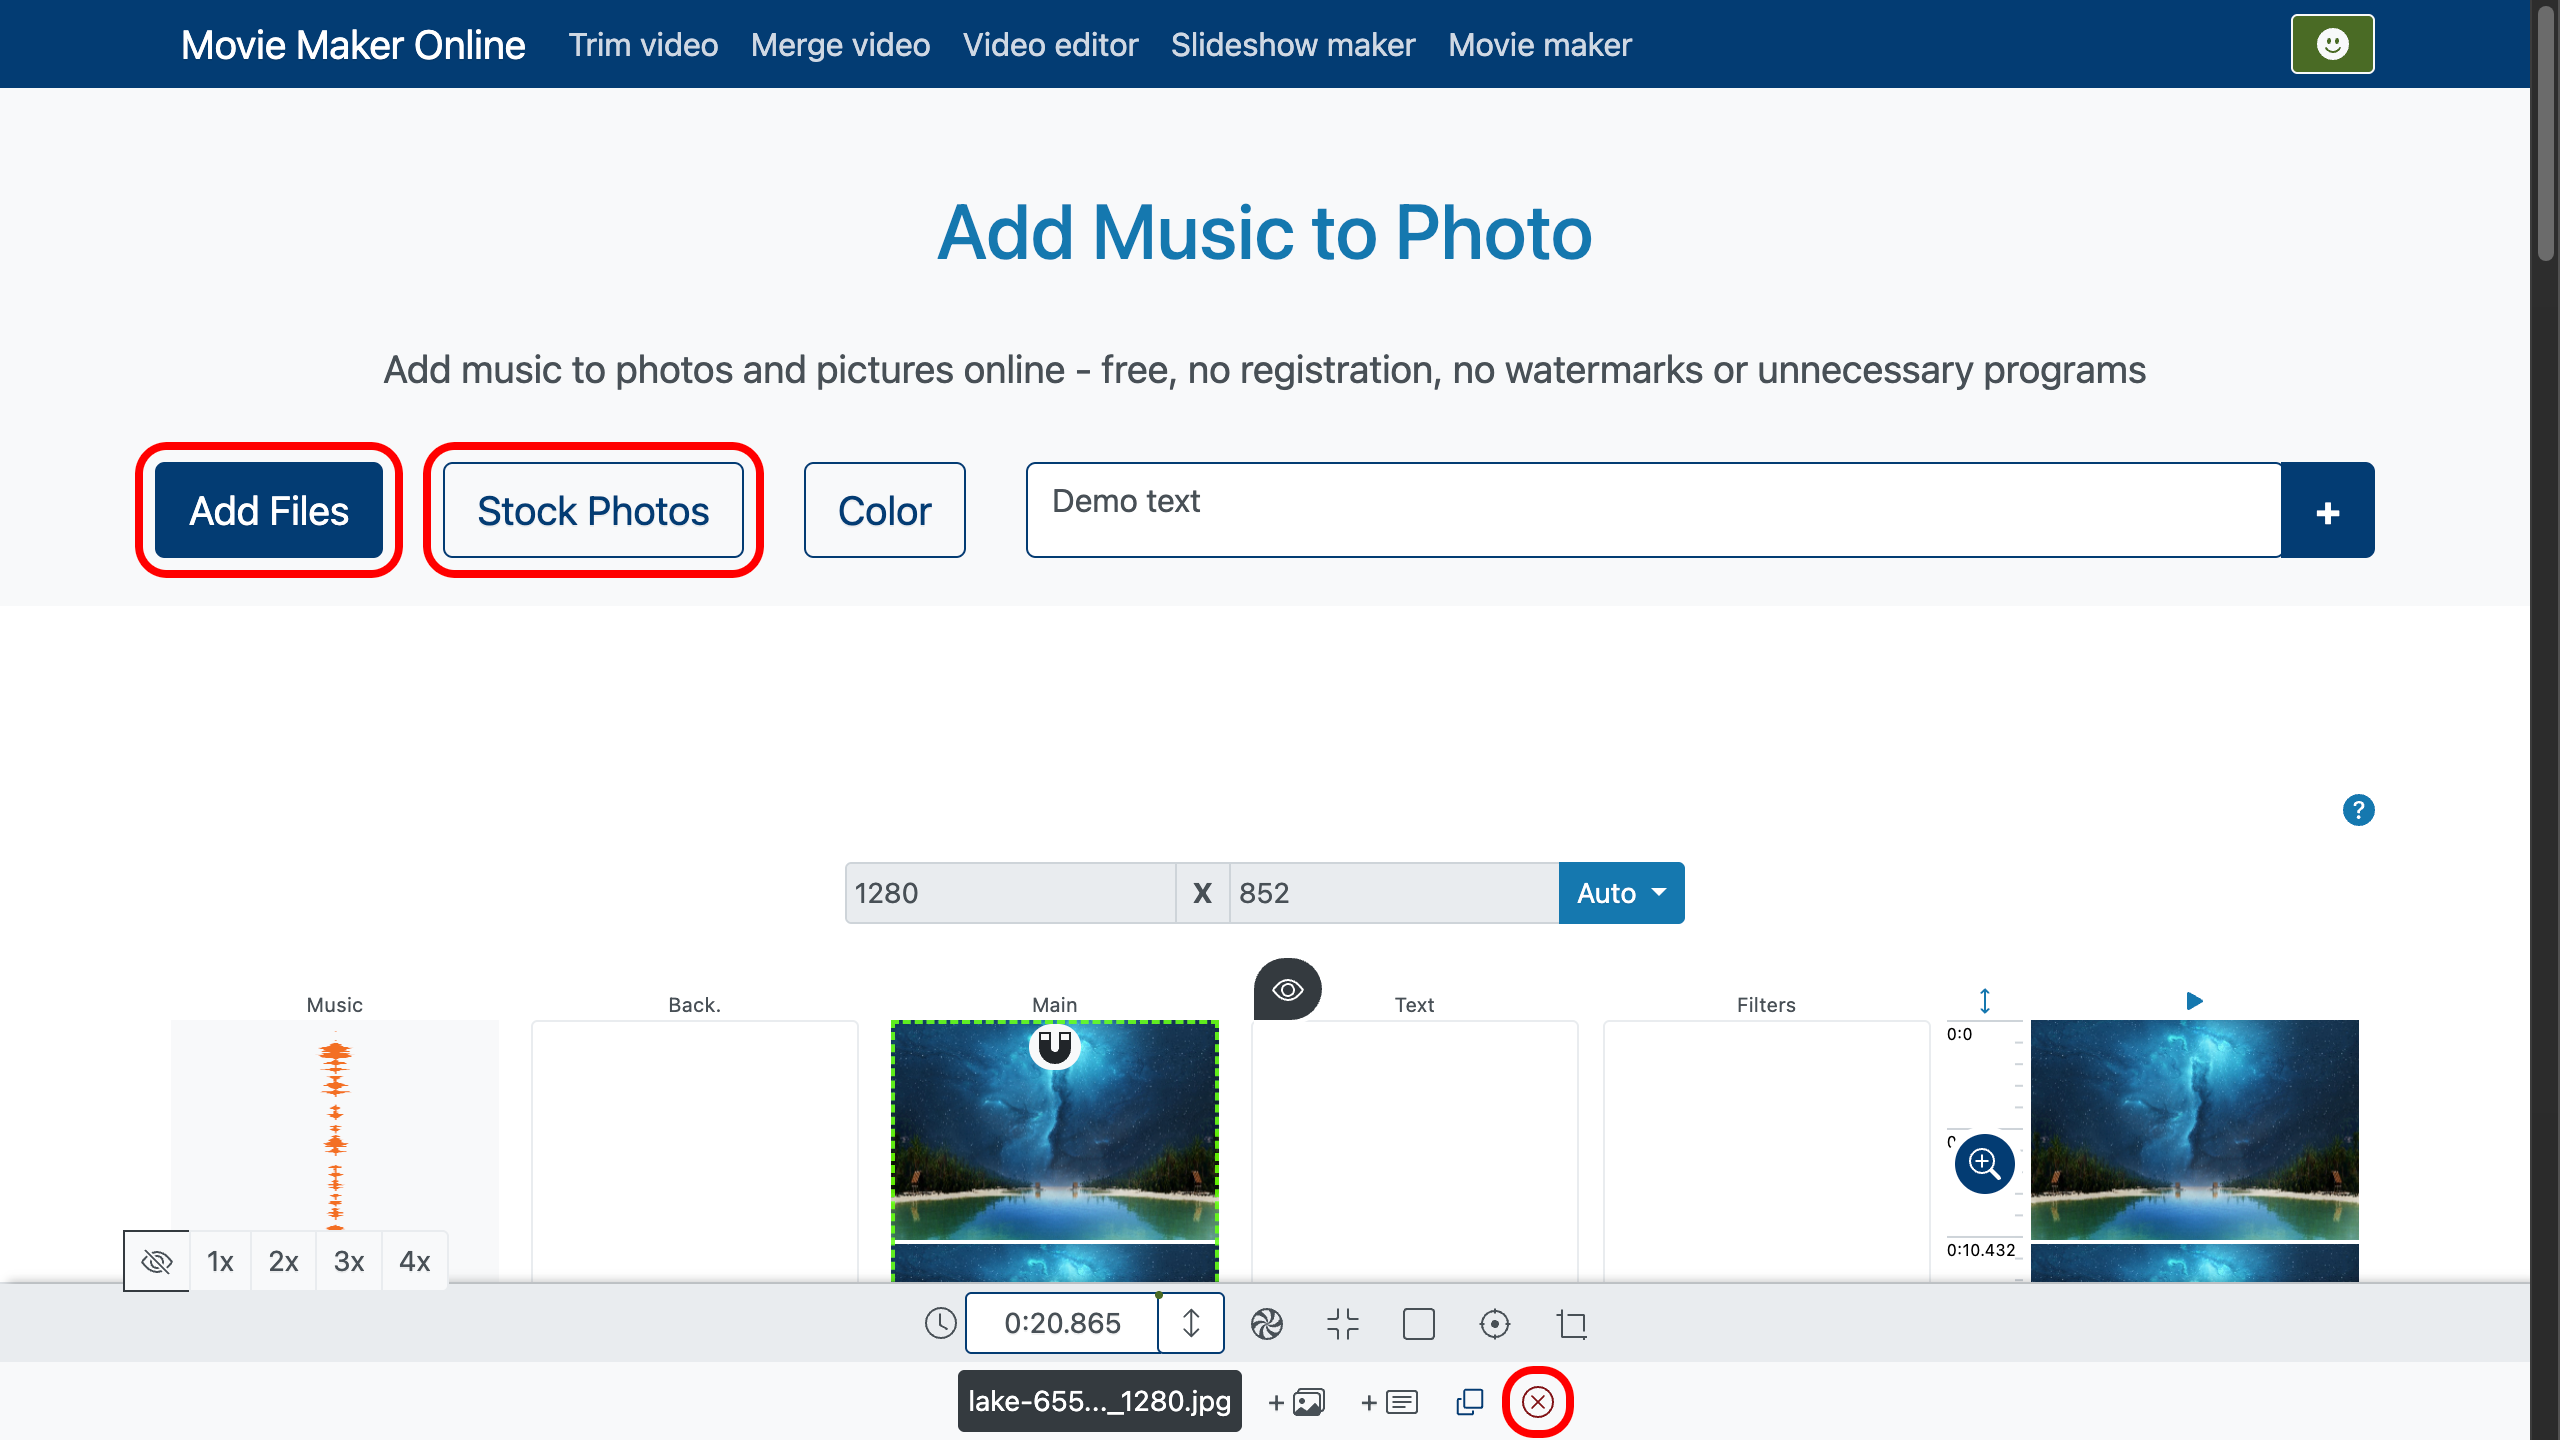Click the magnifier zoom-in timeline button
The height and width of the screenshot is (1440, 2560).
point(1984,1163)
